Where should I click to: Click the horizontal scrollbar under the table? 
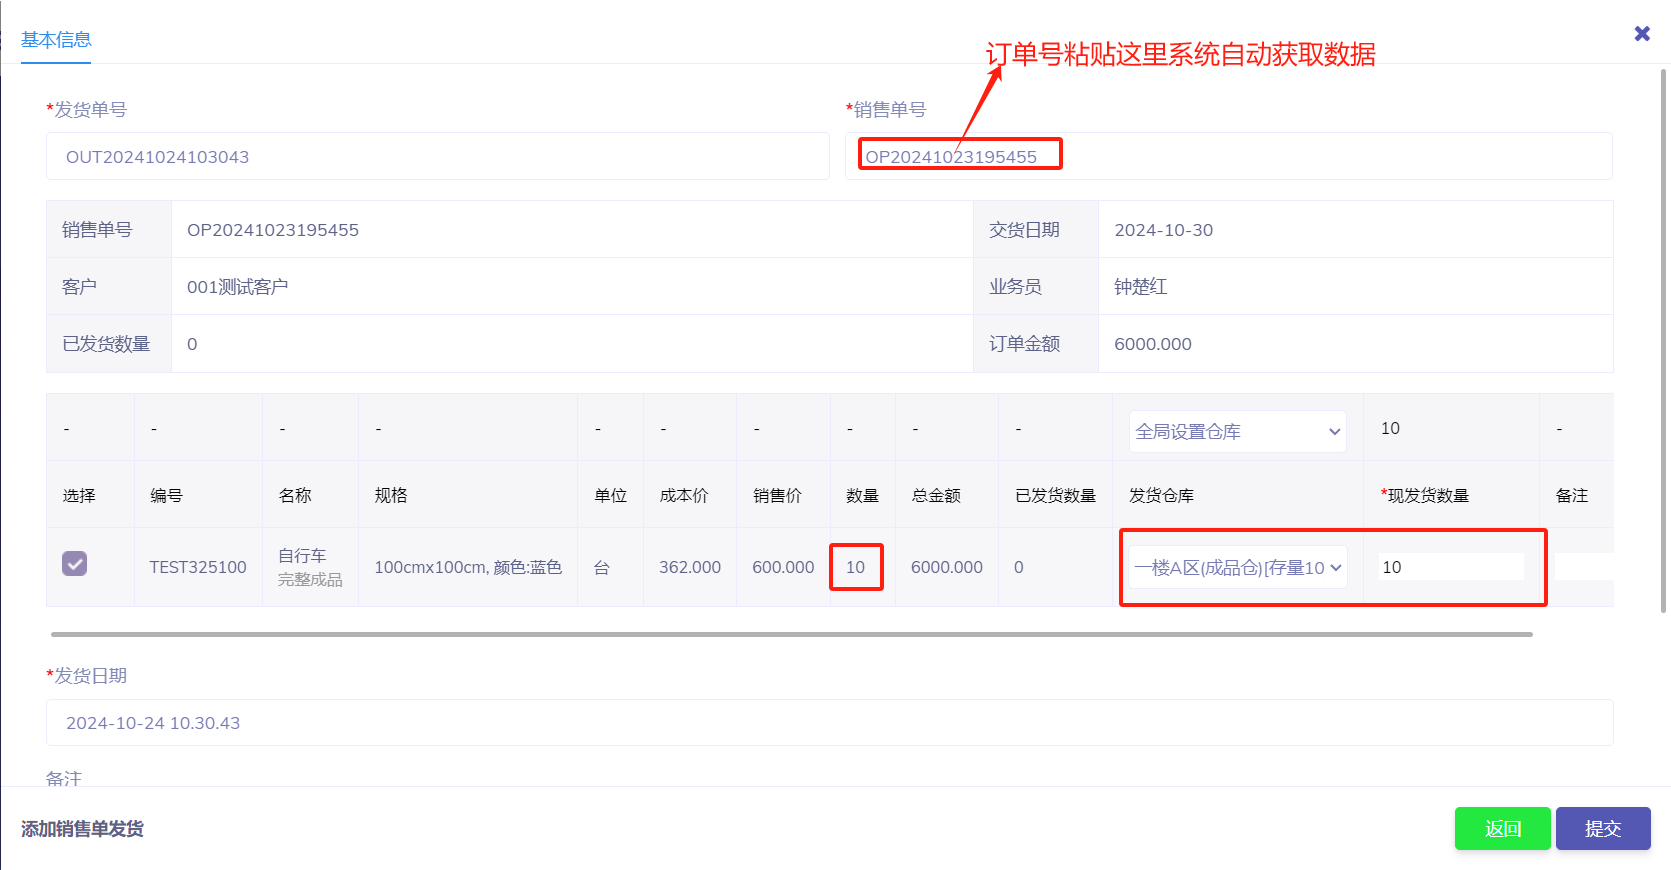[x=790, y=634]
